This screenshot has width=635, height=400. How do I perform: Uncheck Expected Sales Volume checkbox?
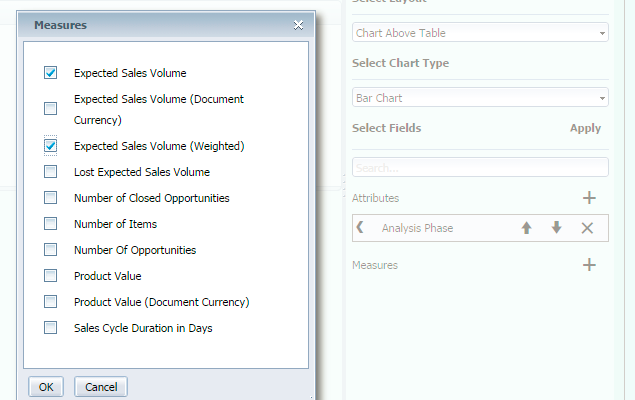50,73
